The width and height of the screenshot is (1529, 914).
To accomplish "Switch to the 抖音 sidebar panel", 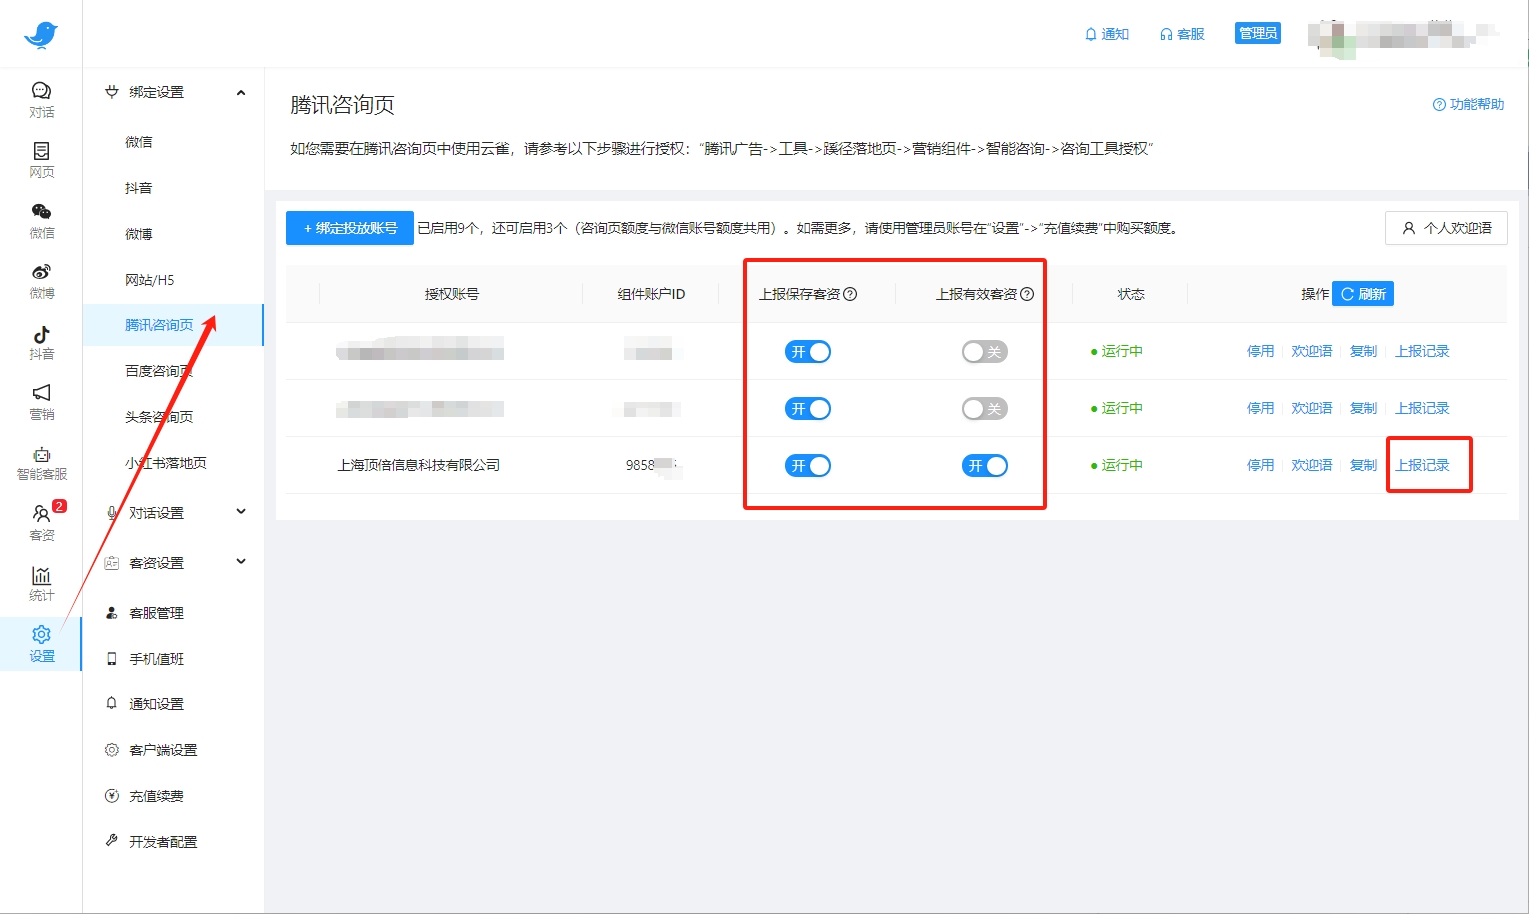I will 41,340.
